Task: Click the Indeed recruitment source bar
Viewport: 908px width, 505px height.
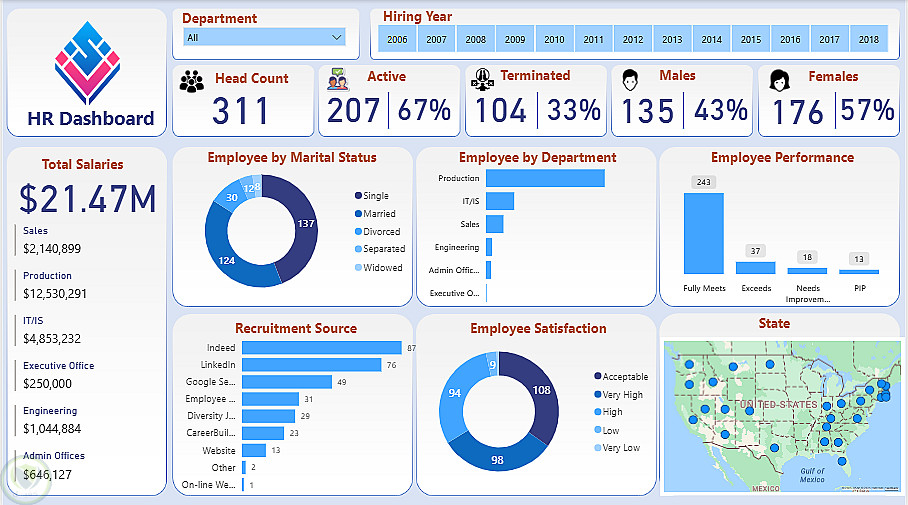Action: click(322, 347)
